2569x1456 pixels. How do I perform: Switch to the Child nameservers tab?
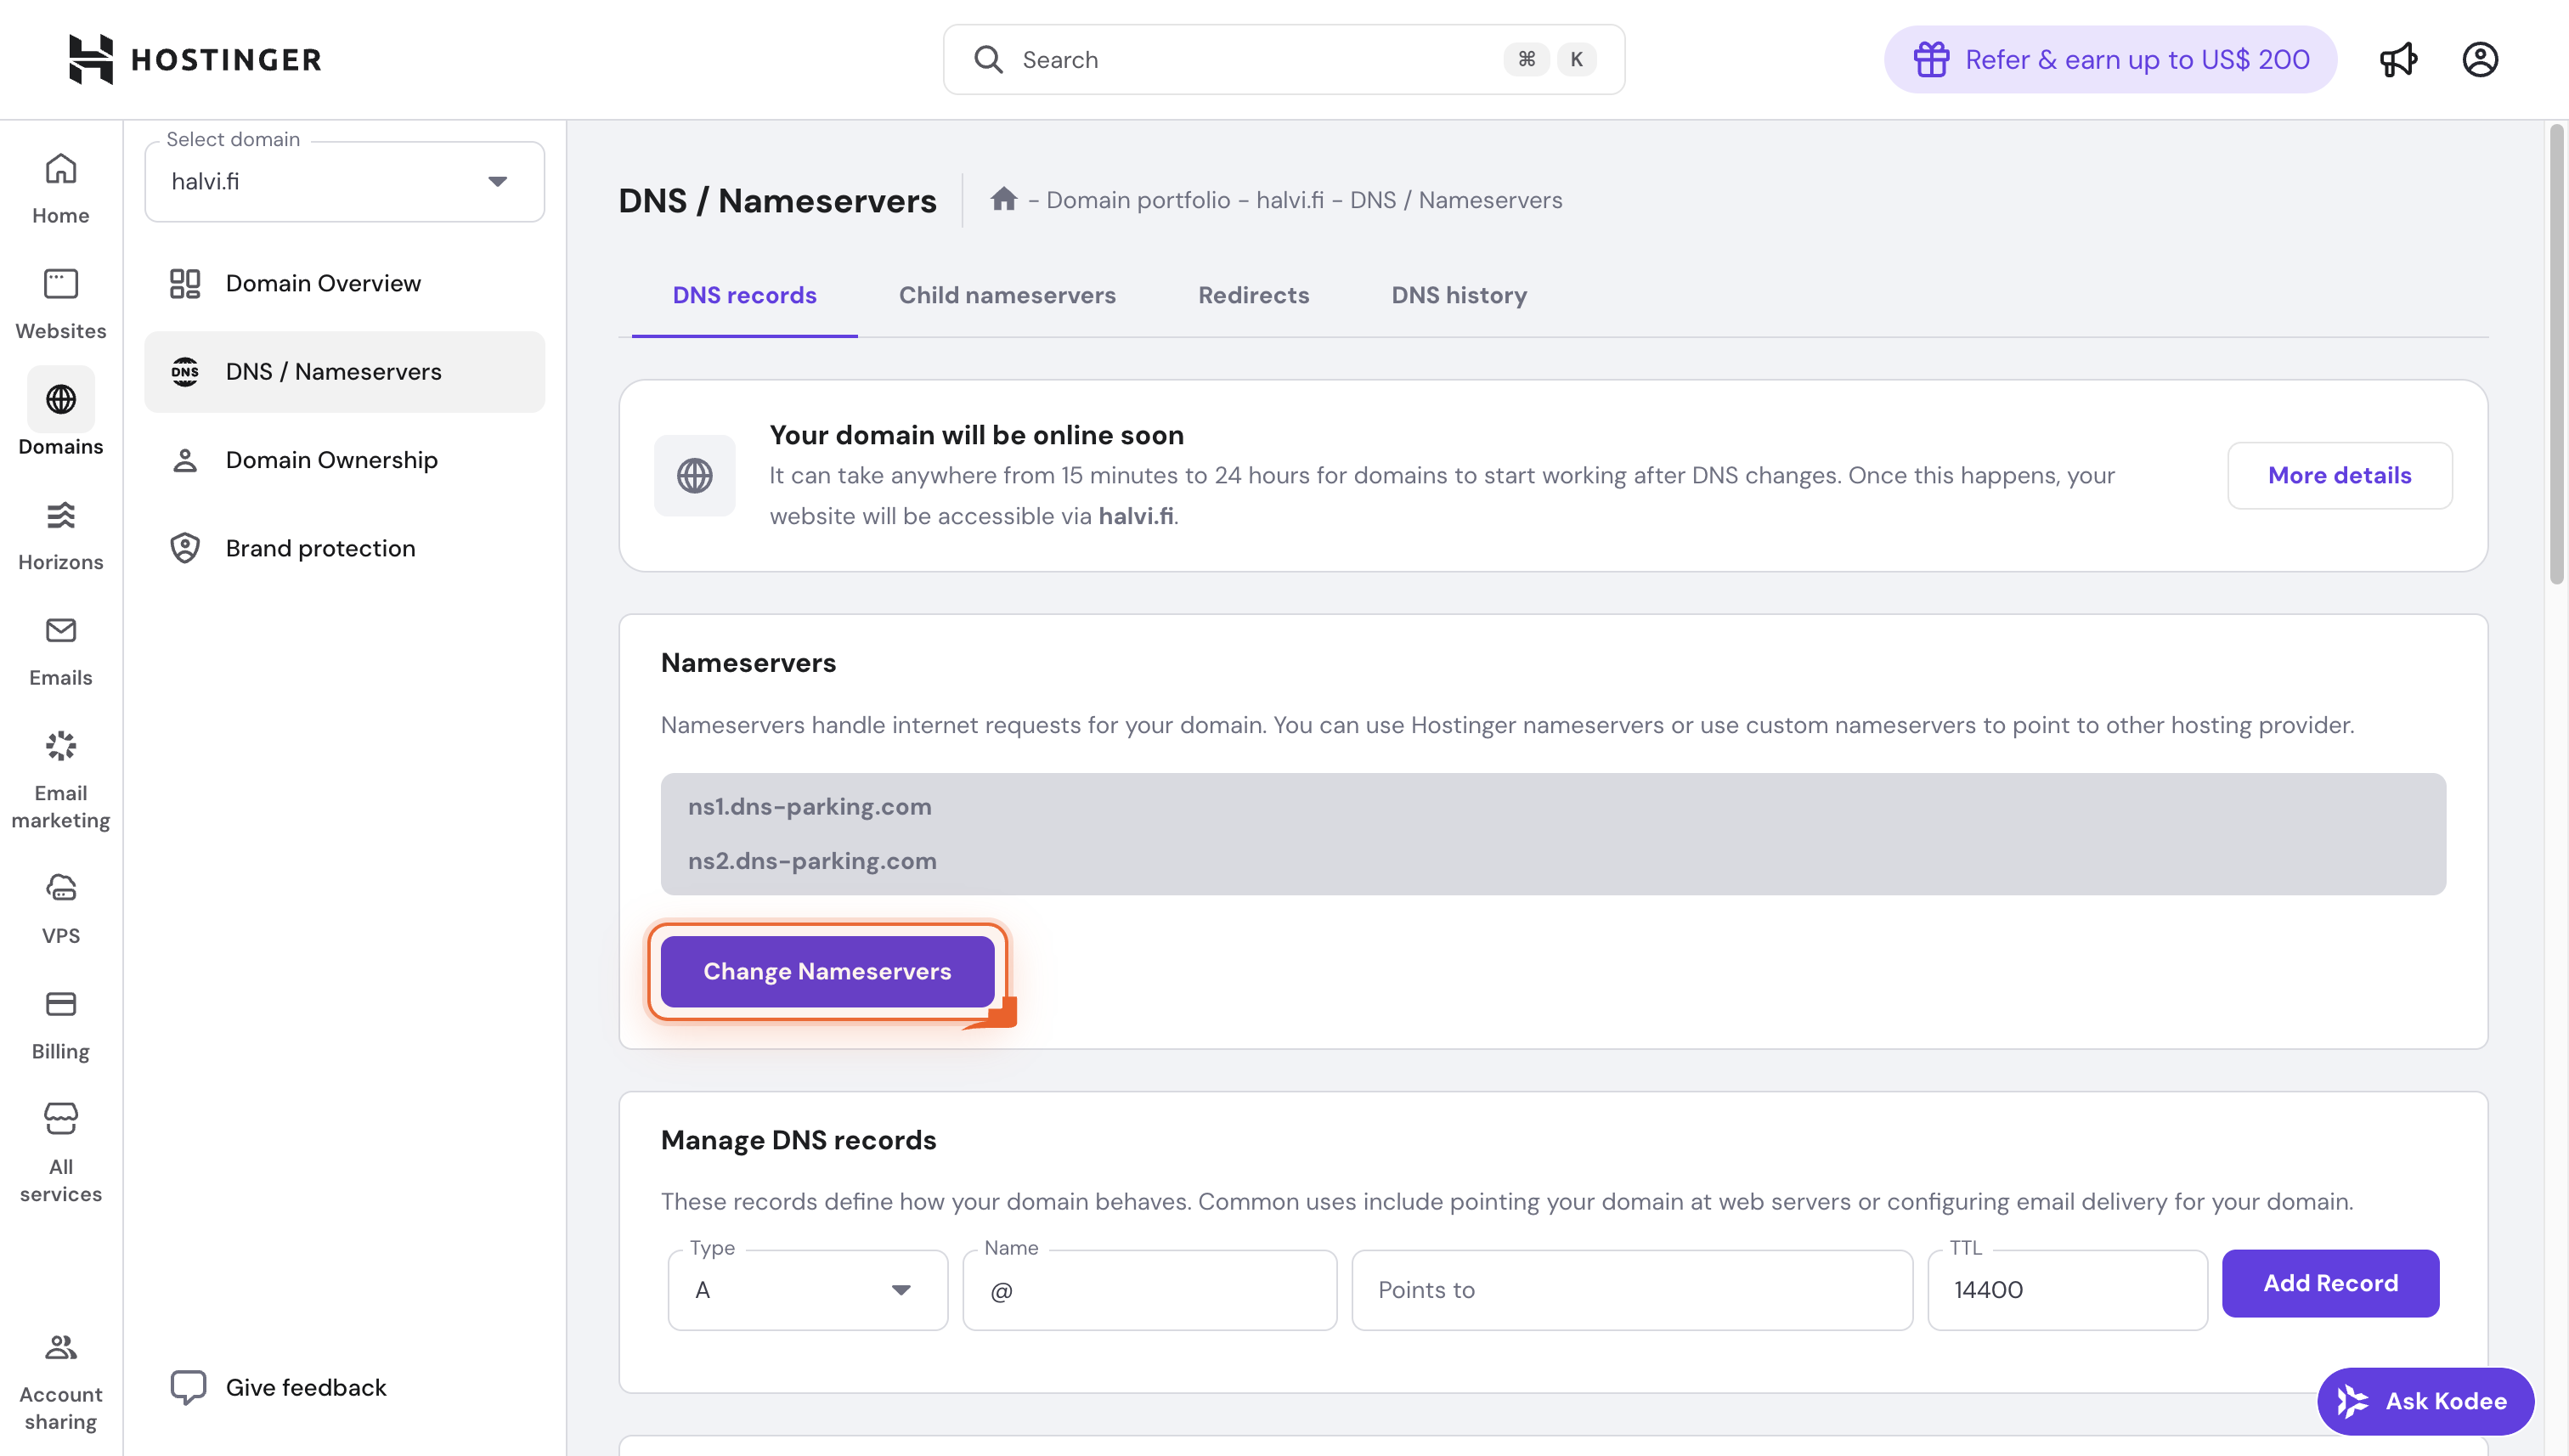(1007, 295)
